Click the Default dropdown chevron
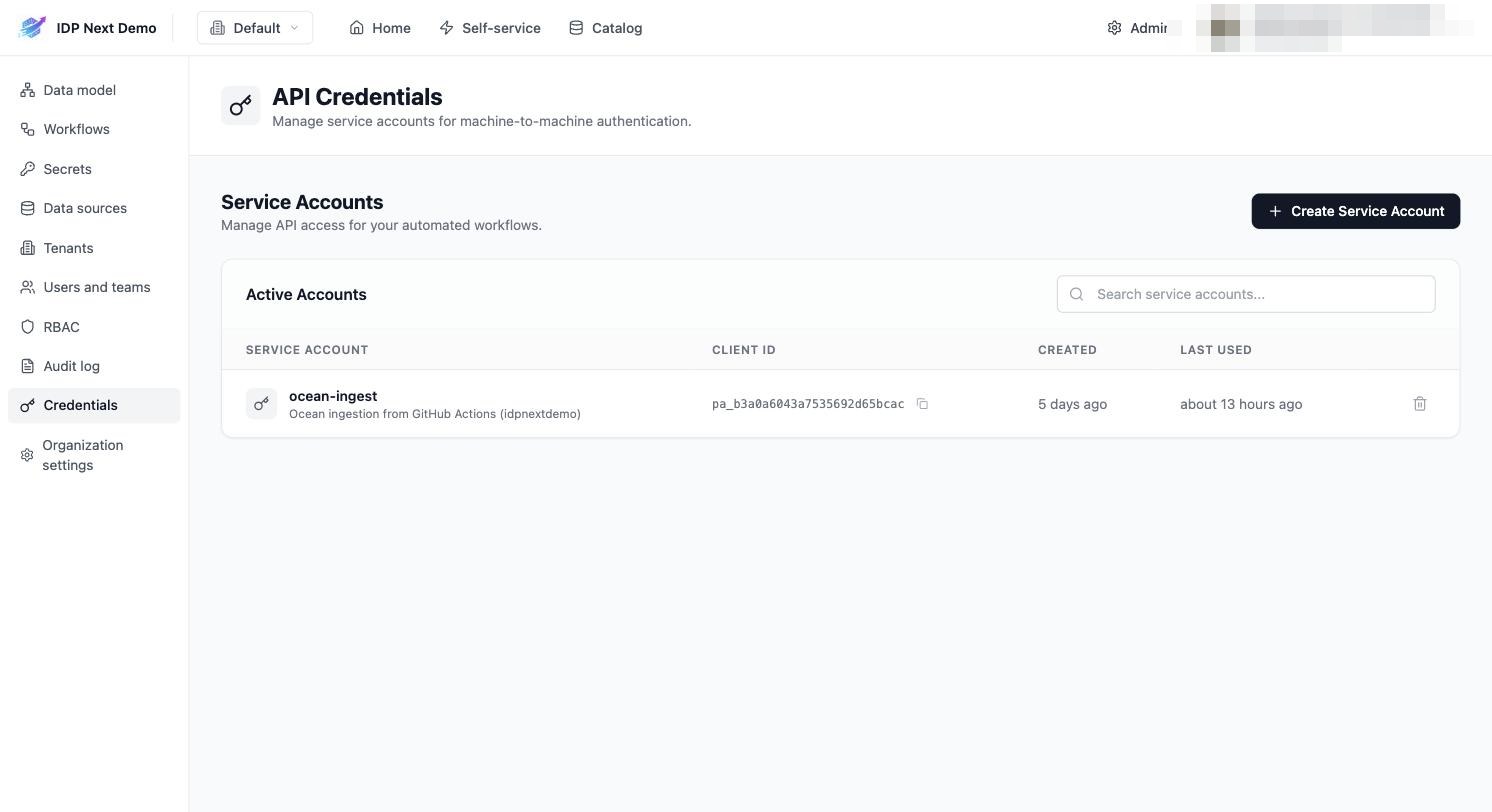Screen dimensions: 1492x812 (x=294, y=28)
